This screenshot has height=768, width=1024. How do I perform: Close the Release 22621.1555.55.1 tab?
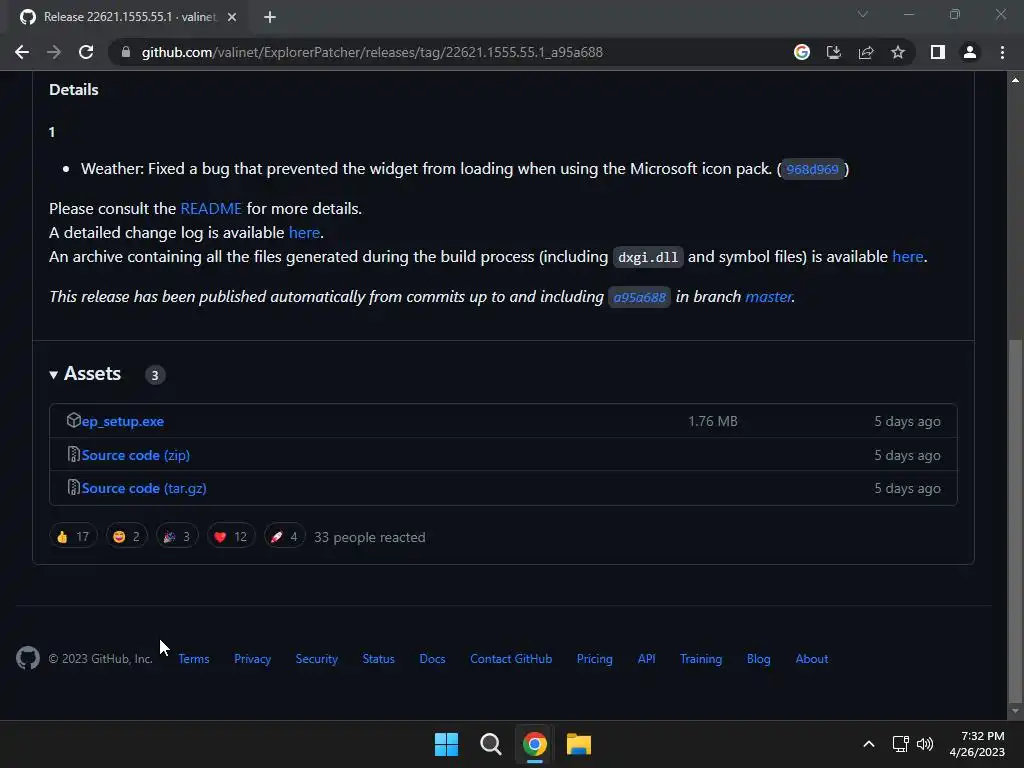click(x=232, y=17)
